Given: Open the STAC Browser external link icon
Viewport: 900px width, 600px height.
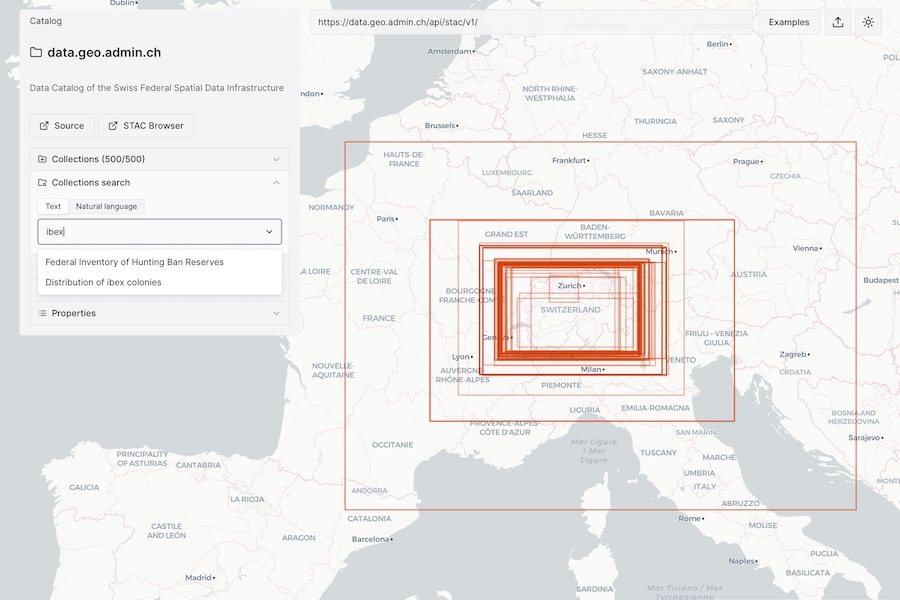Looking at the screenshot, I should click(x=114, y=125).
